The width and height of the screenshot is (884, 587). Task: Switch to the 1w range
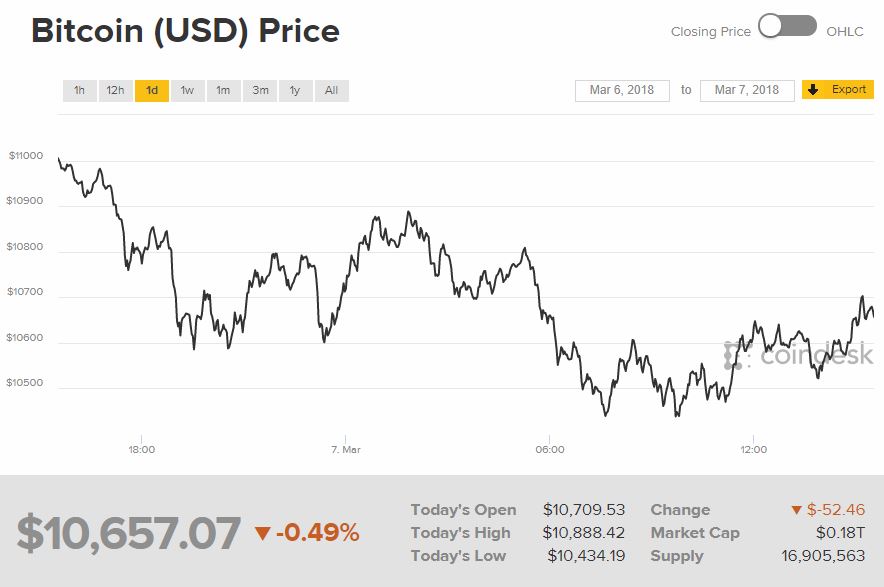pos(187,91)
